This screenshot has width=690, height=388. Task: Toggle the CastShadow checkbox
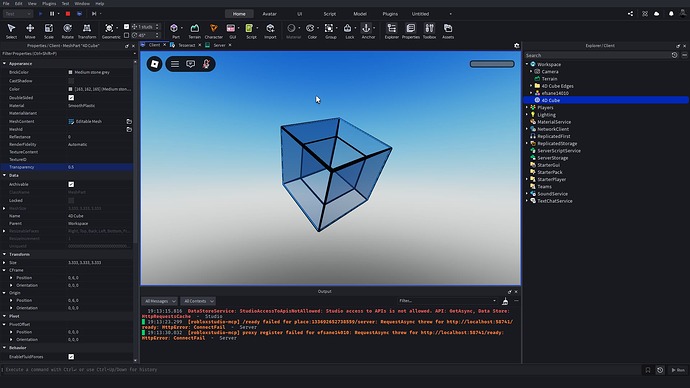tap(71, 81)
